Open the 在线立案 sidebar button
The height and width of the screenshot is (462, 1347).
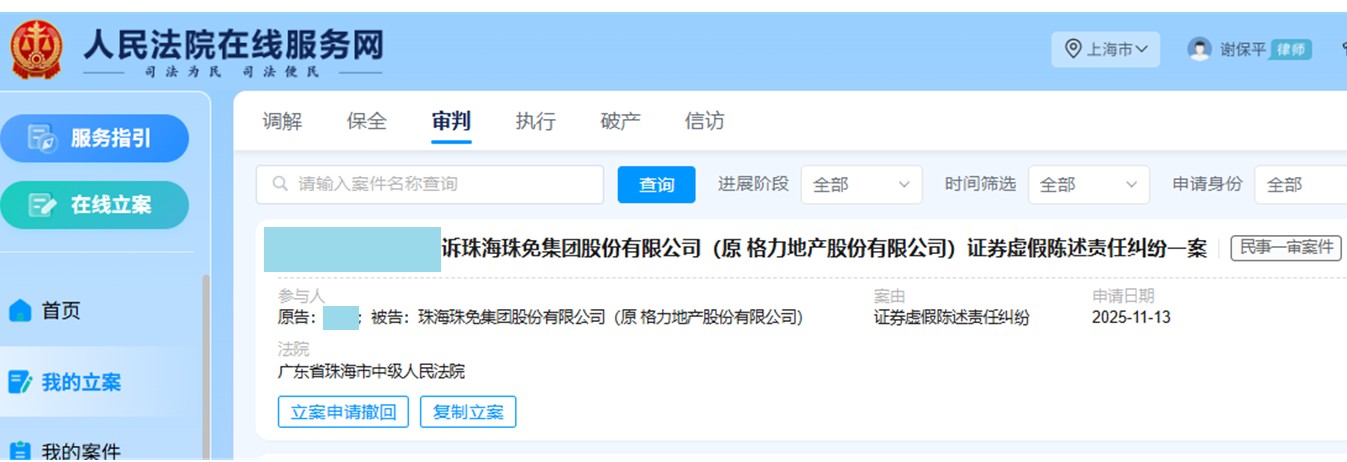click(94, 205)
